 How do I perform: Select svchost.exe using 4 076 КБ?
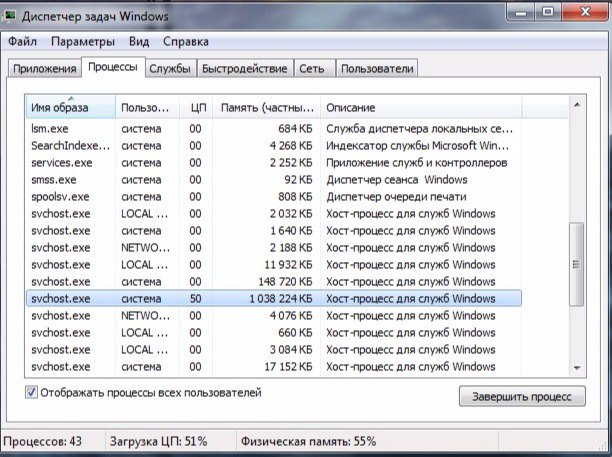coord(273,315)
